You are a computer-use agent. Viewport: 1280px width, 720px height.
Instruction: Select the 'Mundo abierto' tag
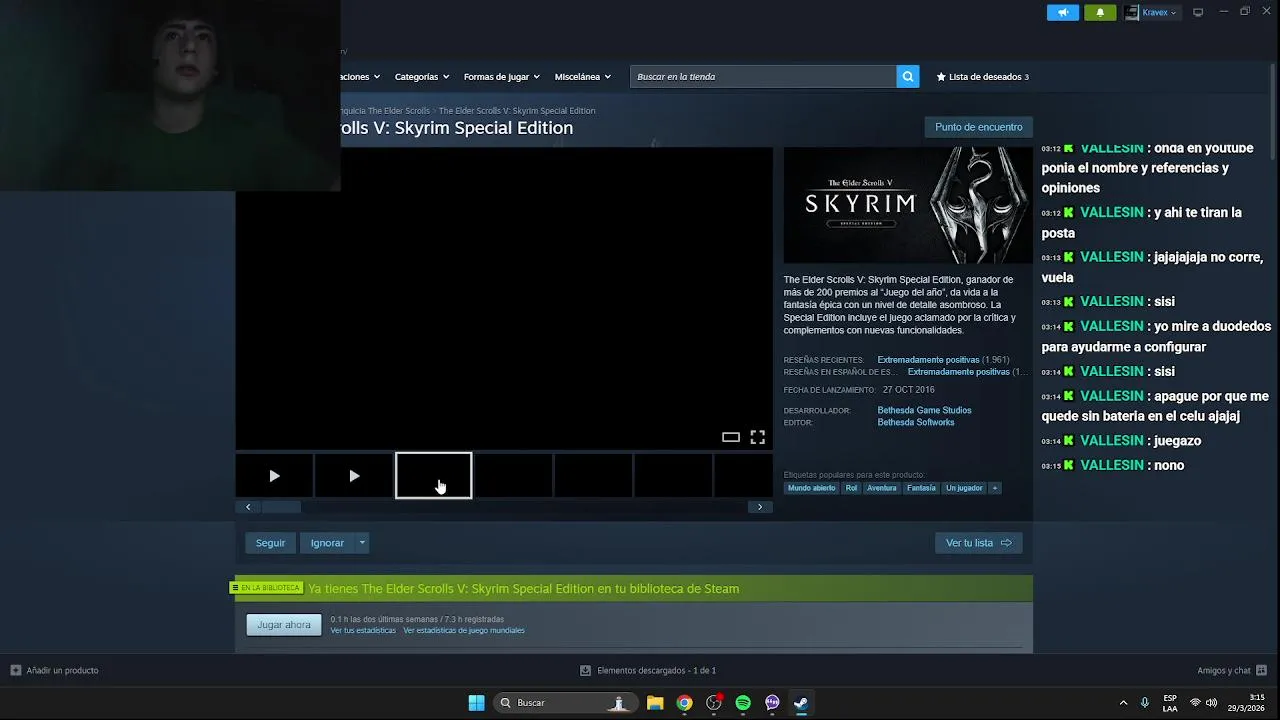811,488
